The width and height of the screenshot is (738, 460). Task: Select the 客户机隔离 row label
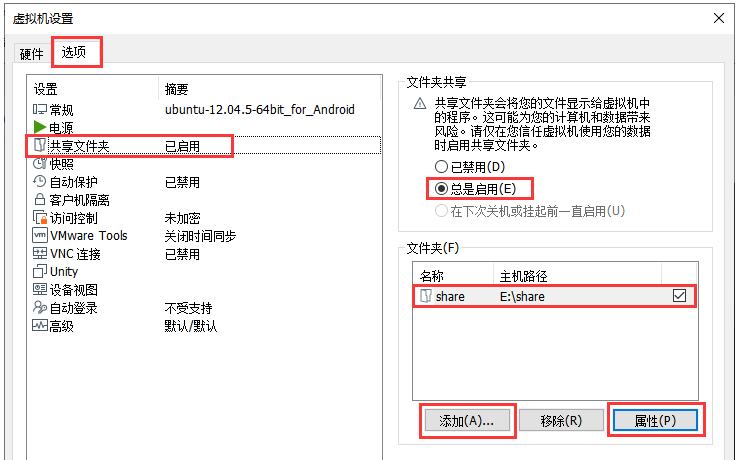coord(80,200)
